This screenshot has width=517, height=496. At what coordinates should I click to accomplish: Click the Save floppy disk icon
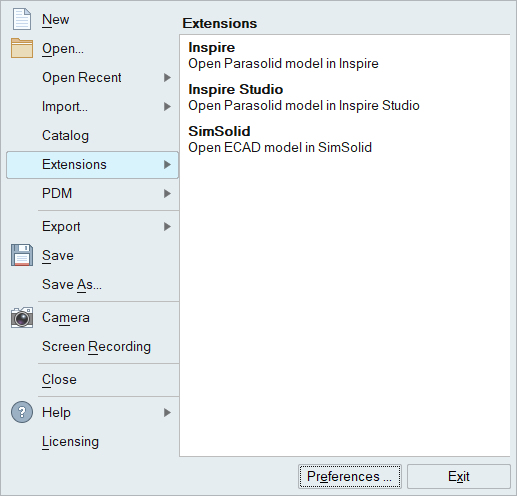(x=22, y=255)
